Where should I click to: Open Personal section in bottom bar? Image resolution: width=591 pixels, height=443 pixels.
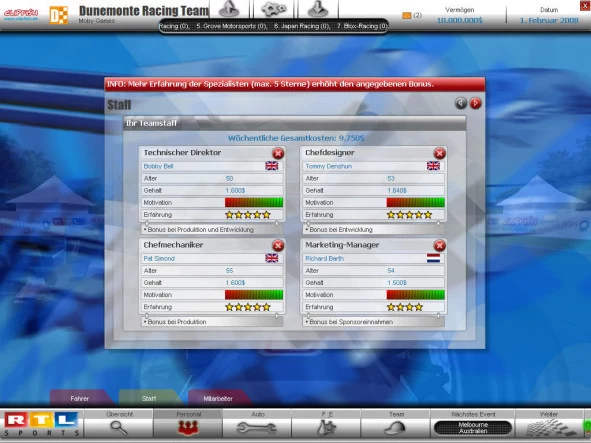click(x=188, y=423)
